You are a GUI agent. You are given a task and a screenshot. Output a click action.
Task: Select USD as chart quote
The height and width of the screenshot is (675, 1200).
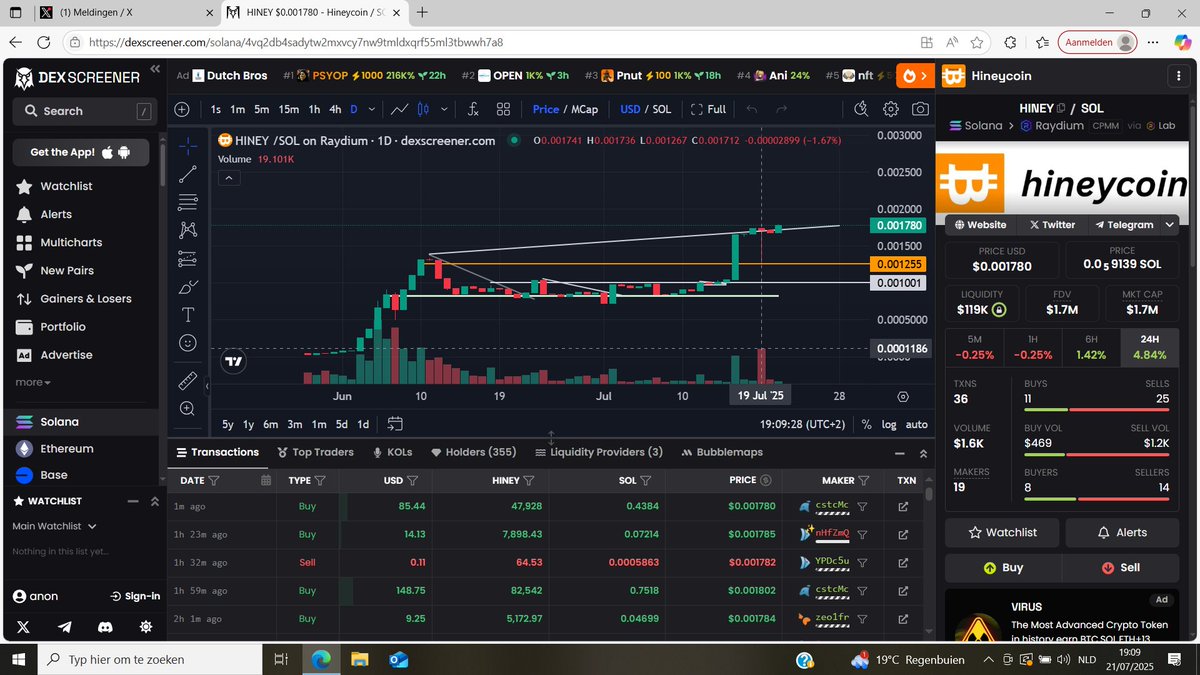(630, 109)
